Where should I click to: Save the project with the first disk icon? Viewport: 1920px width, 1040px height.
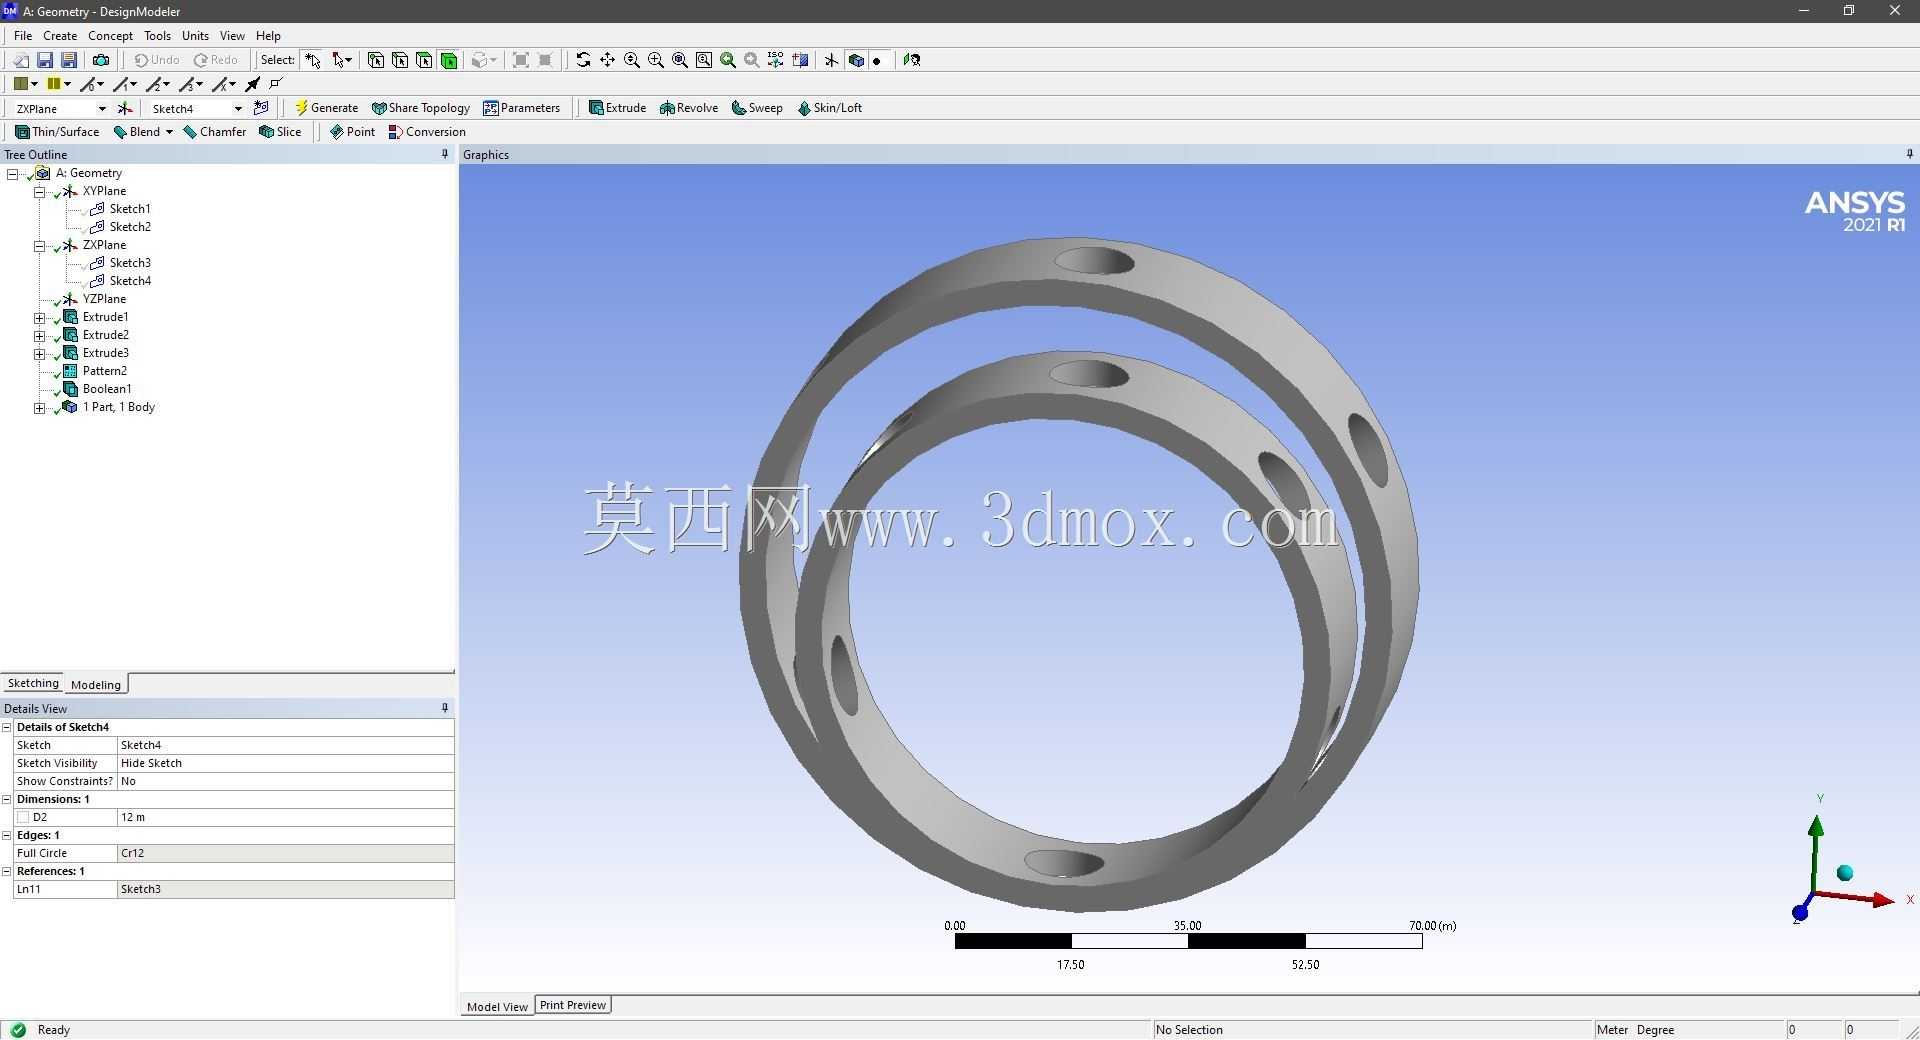[44, 60]
